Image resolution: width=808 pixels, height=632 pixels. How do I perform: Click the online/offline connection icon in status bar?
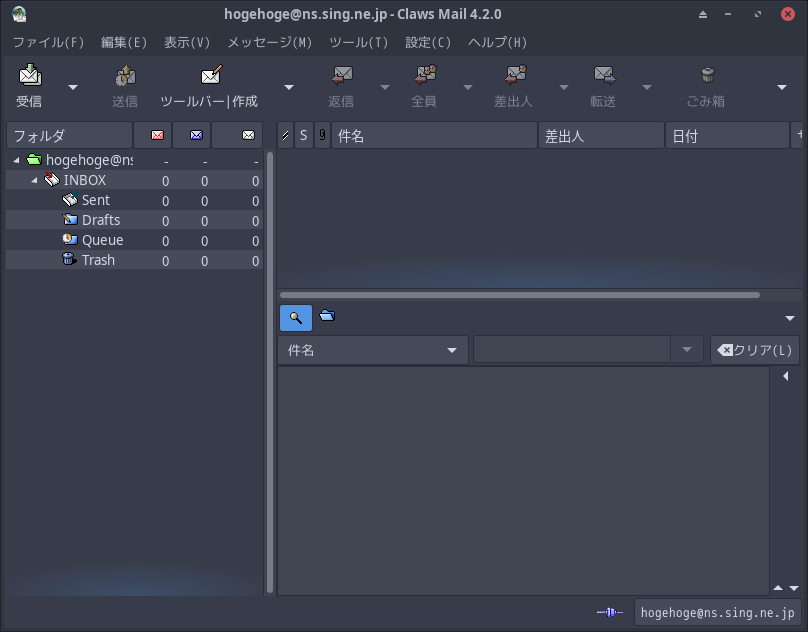(610, 612)
